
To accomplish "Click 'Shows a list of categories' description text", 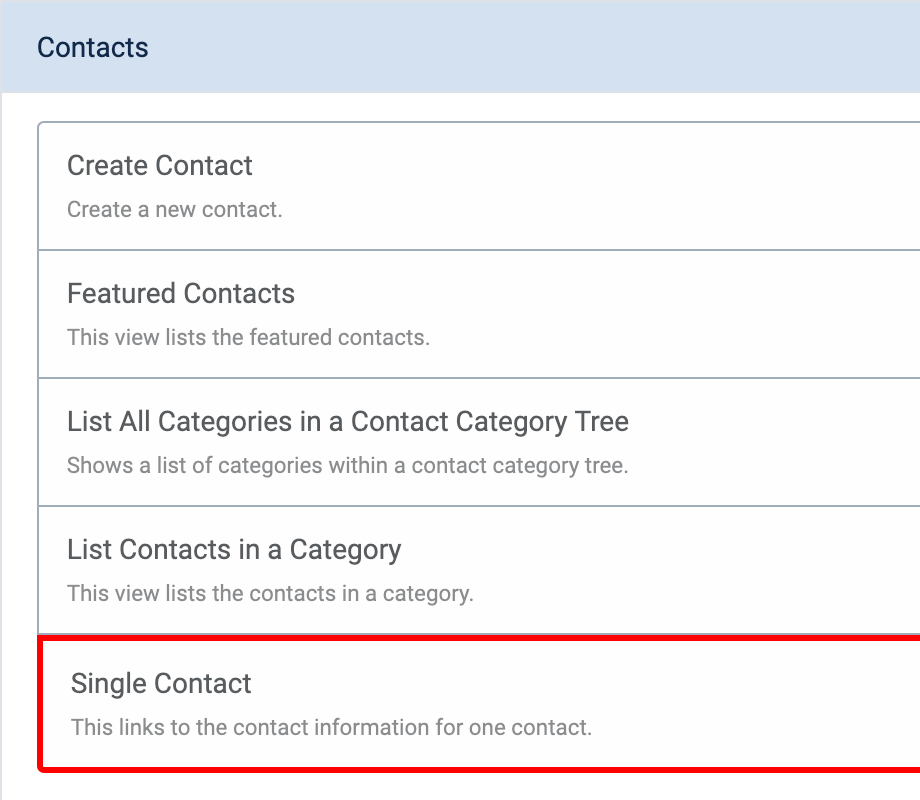I will tap(347, 465).
